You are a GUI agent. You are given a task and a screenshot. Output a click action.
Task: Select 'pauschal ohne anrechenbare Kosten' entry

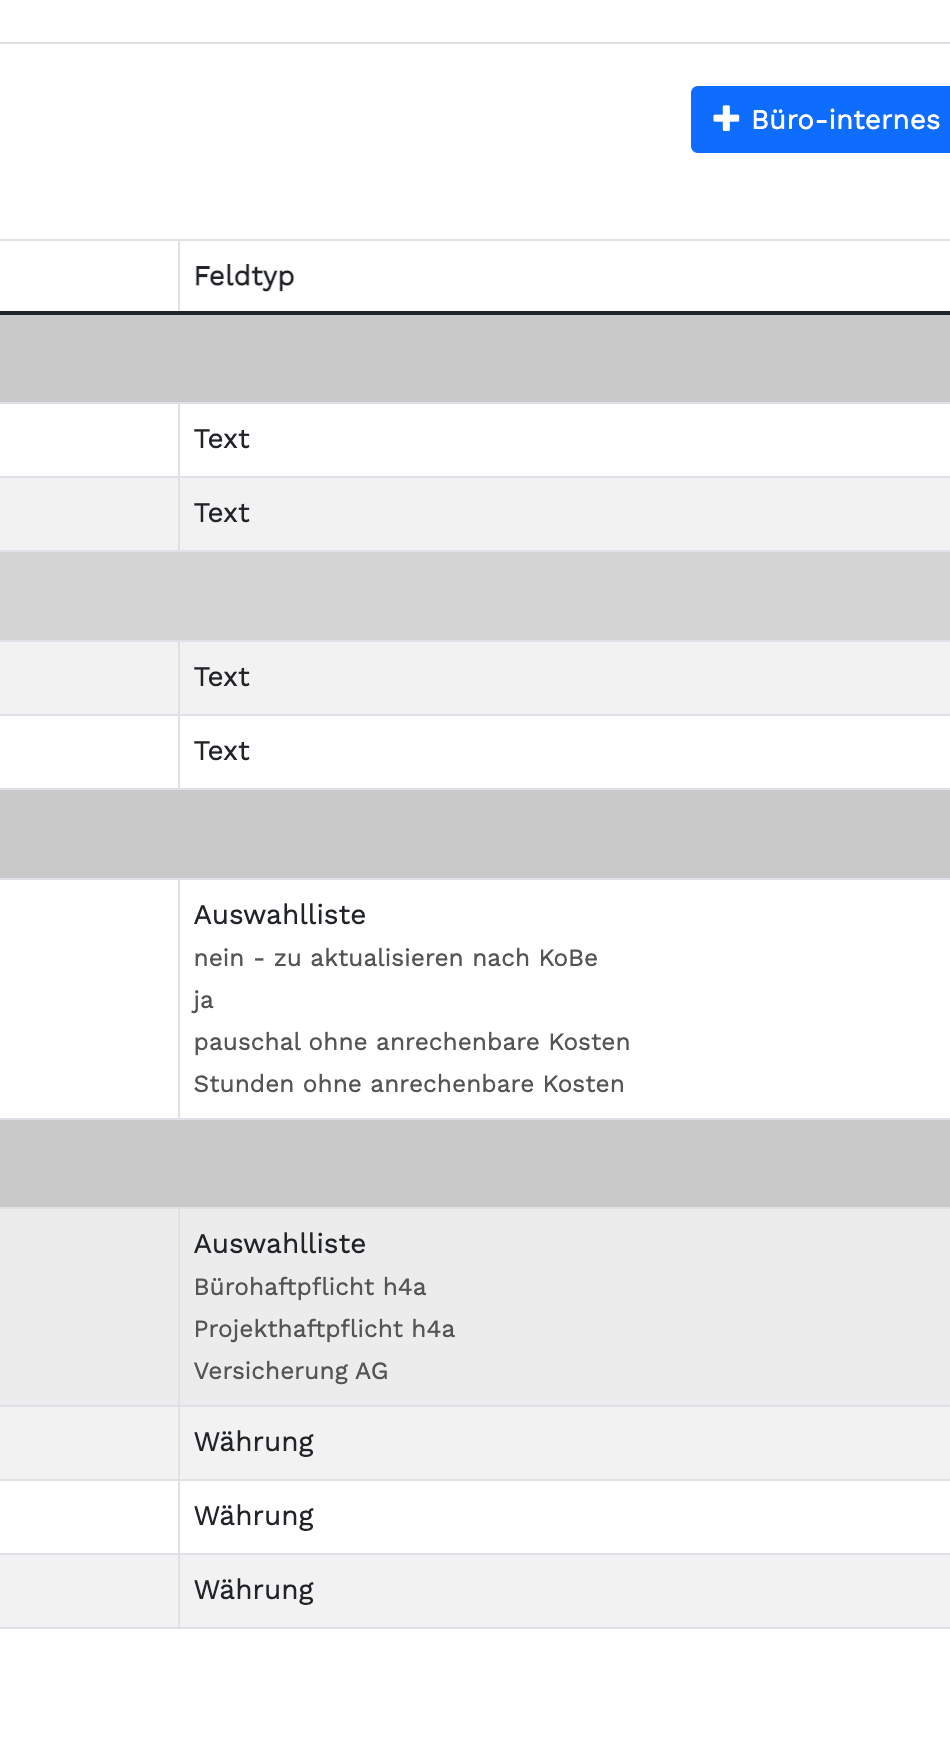tap(411, 1042)
